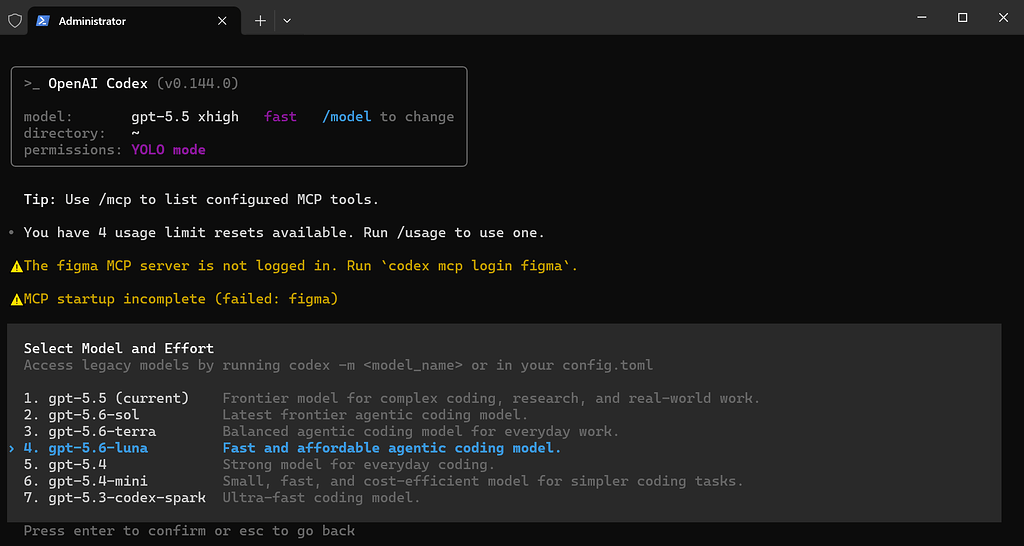The height and width of the screenshot is (546, 1024).
Task: Select model option 3. gpt-5.6-terra
Action: coord(89,432)
